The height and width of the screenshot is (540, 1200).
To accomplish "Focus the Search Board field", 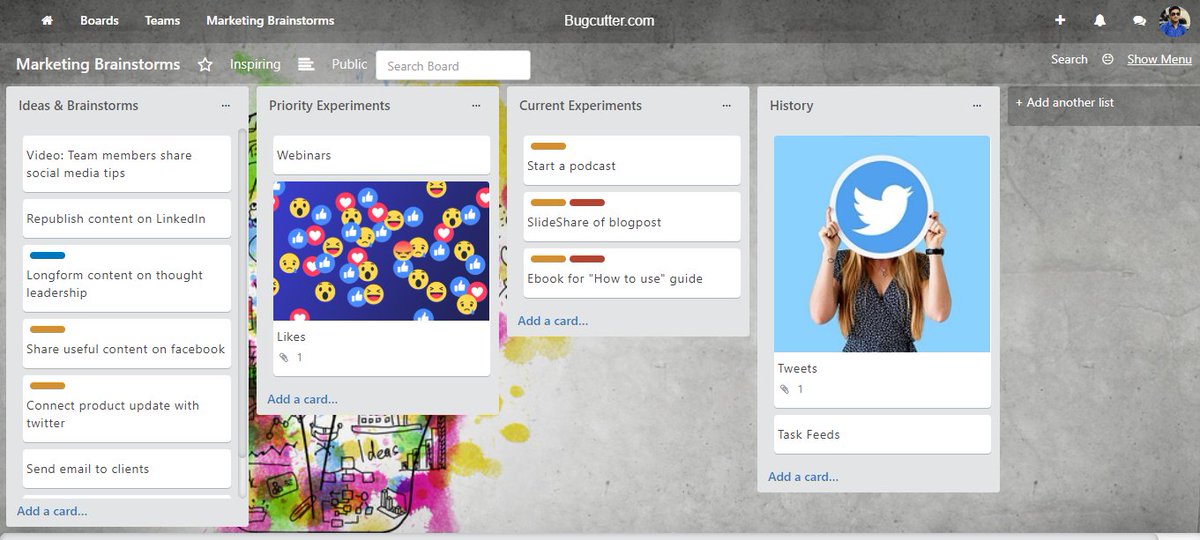I will 453,66.
